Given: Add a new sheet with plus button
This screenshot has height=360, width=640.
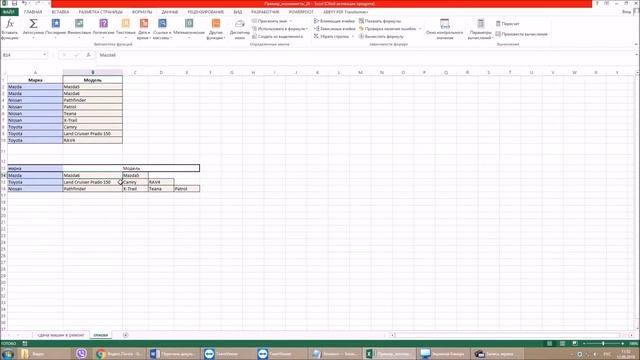Looking at the screenshot, I should [x=126, y=335].
